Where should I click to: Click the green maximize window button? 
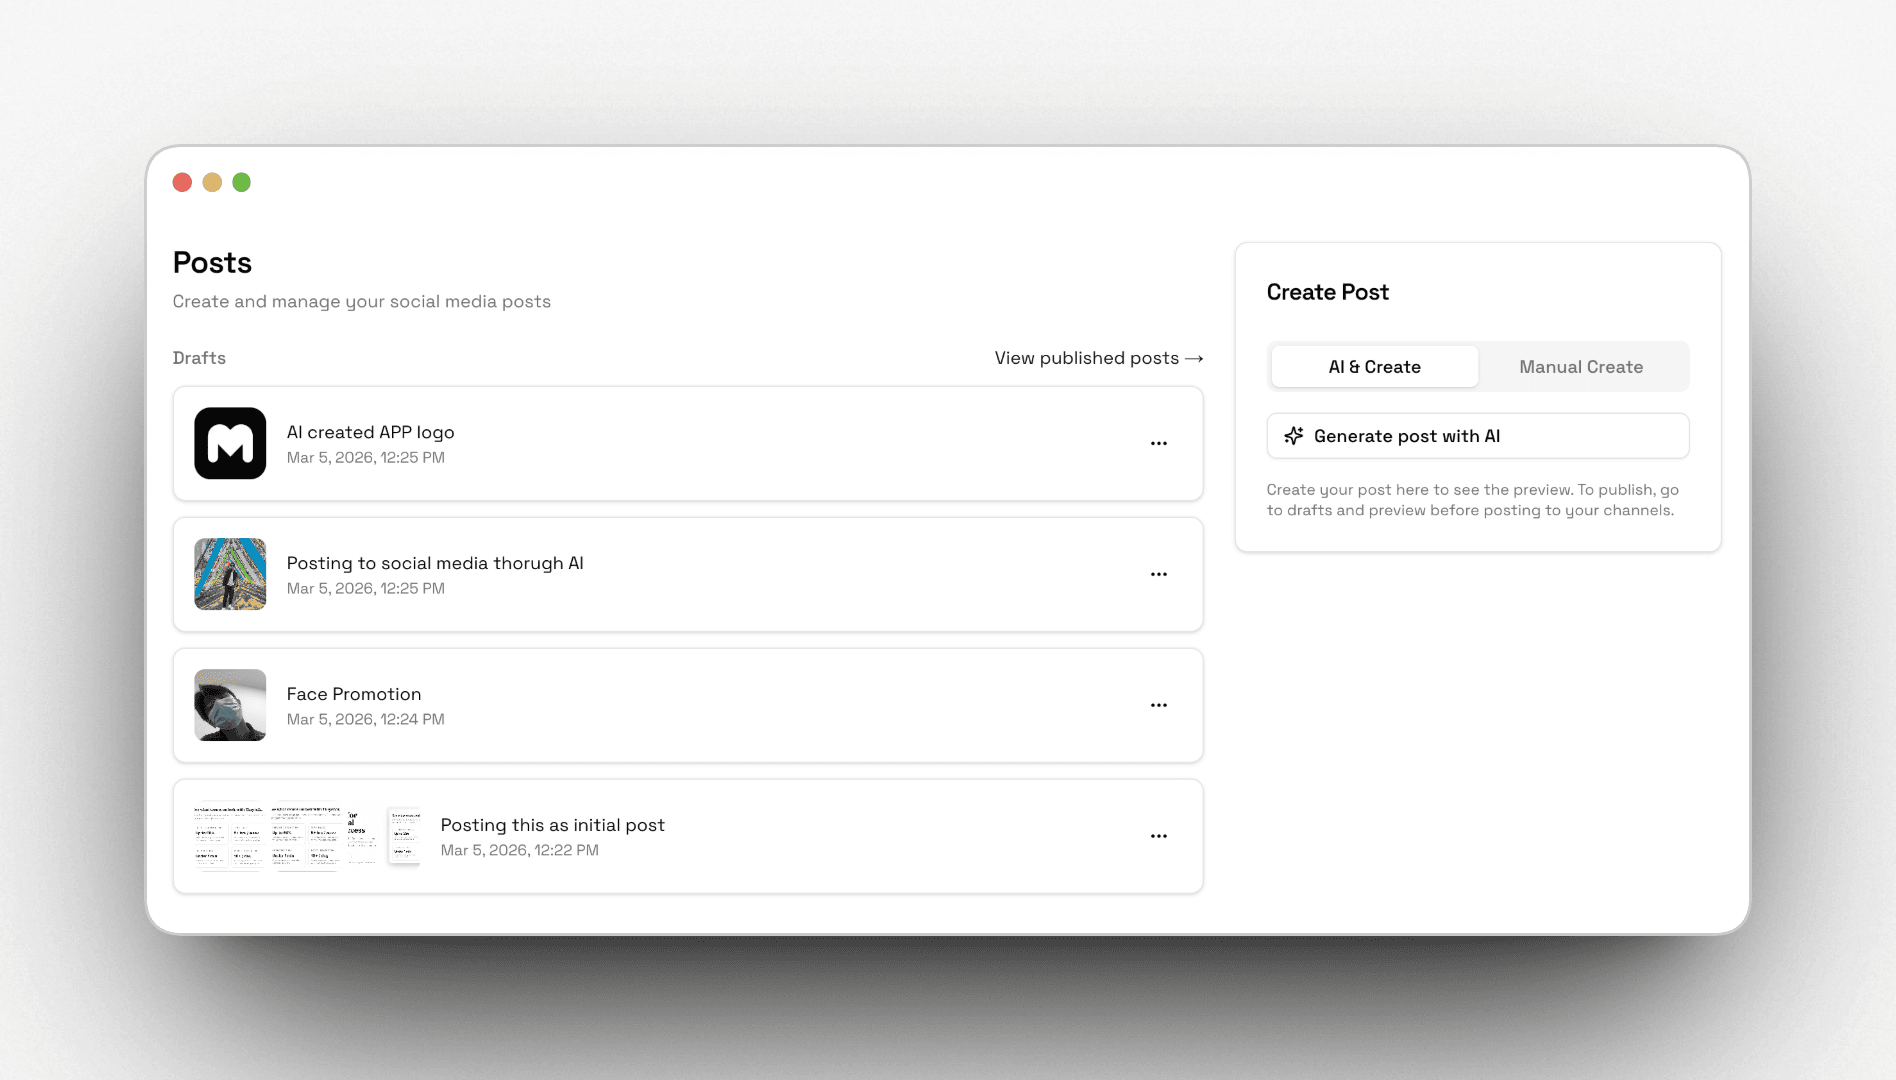point(241,182)
